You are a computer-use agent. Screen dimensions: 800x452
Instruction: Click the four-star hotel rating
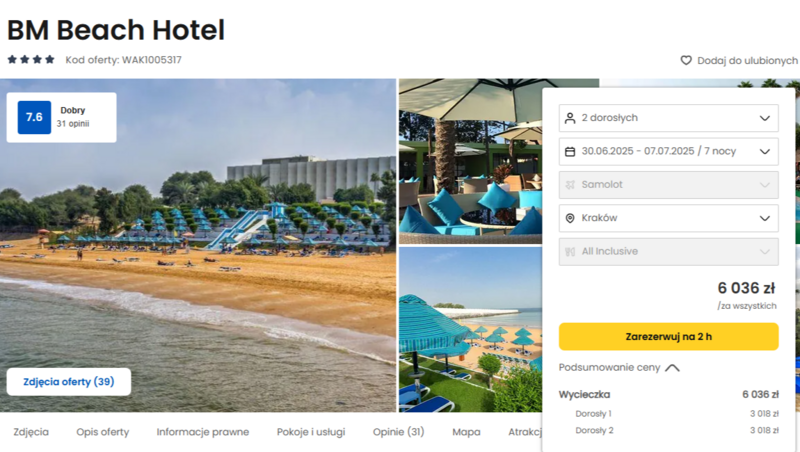[31, 60]
